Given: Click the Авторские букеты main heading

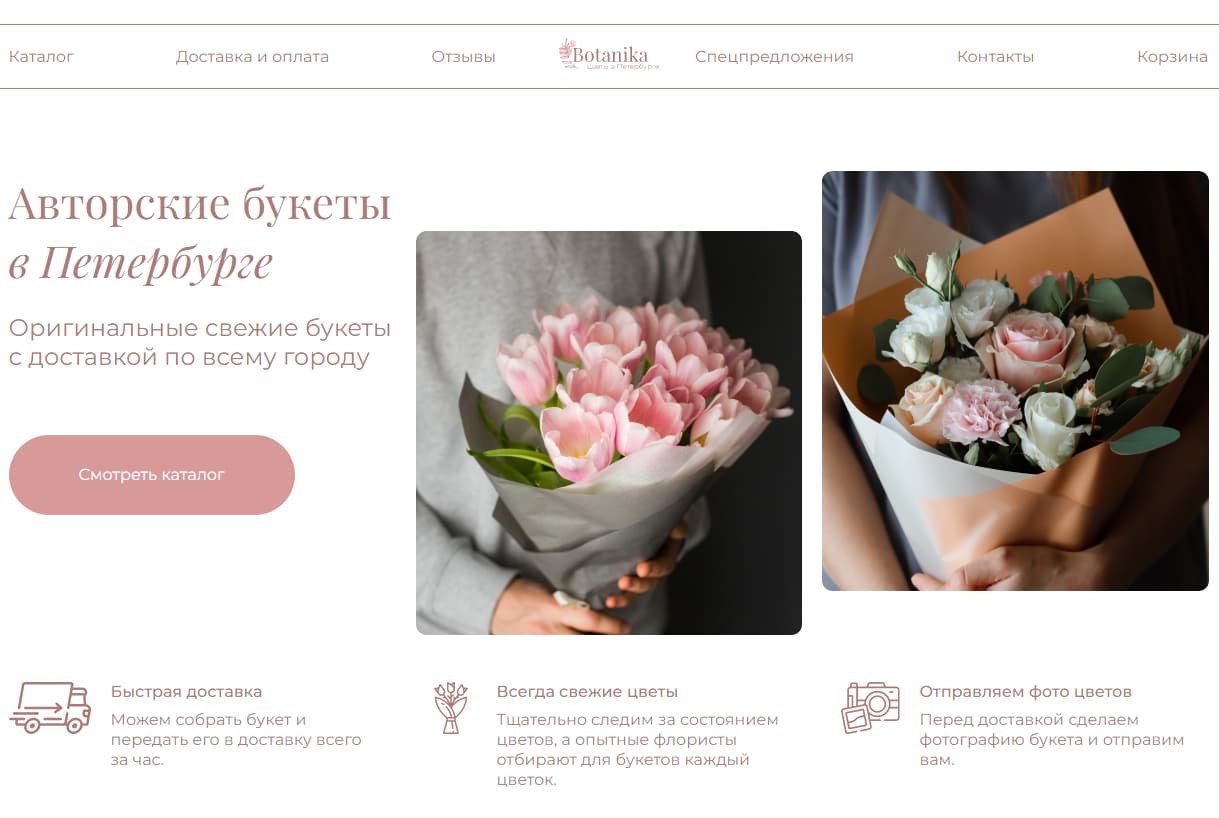Looking at the screenshot, I should 200,205.
